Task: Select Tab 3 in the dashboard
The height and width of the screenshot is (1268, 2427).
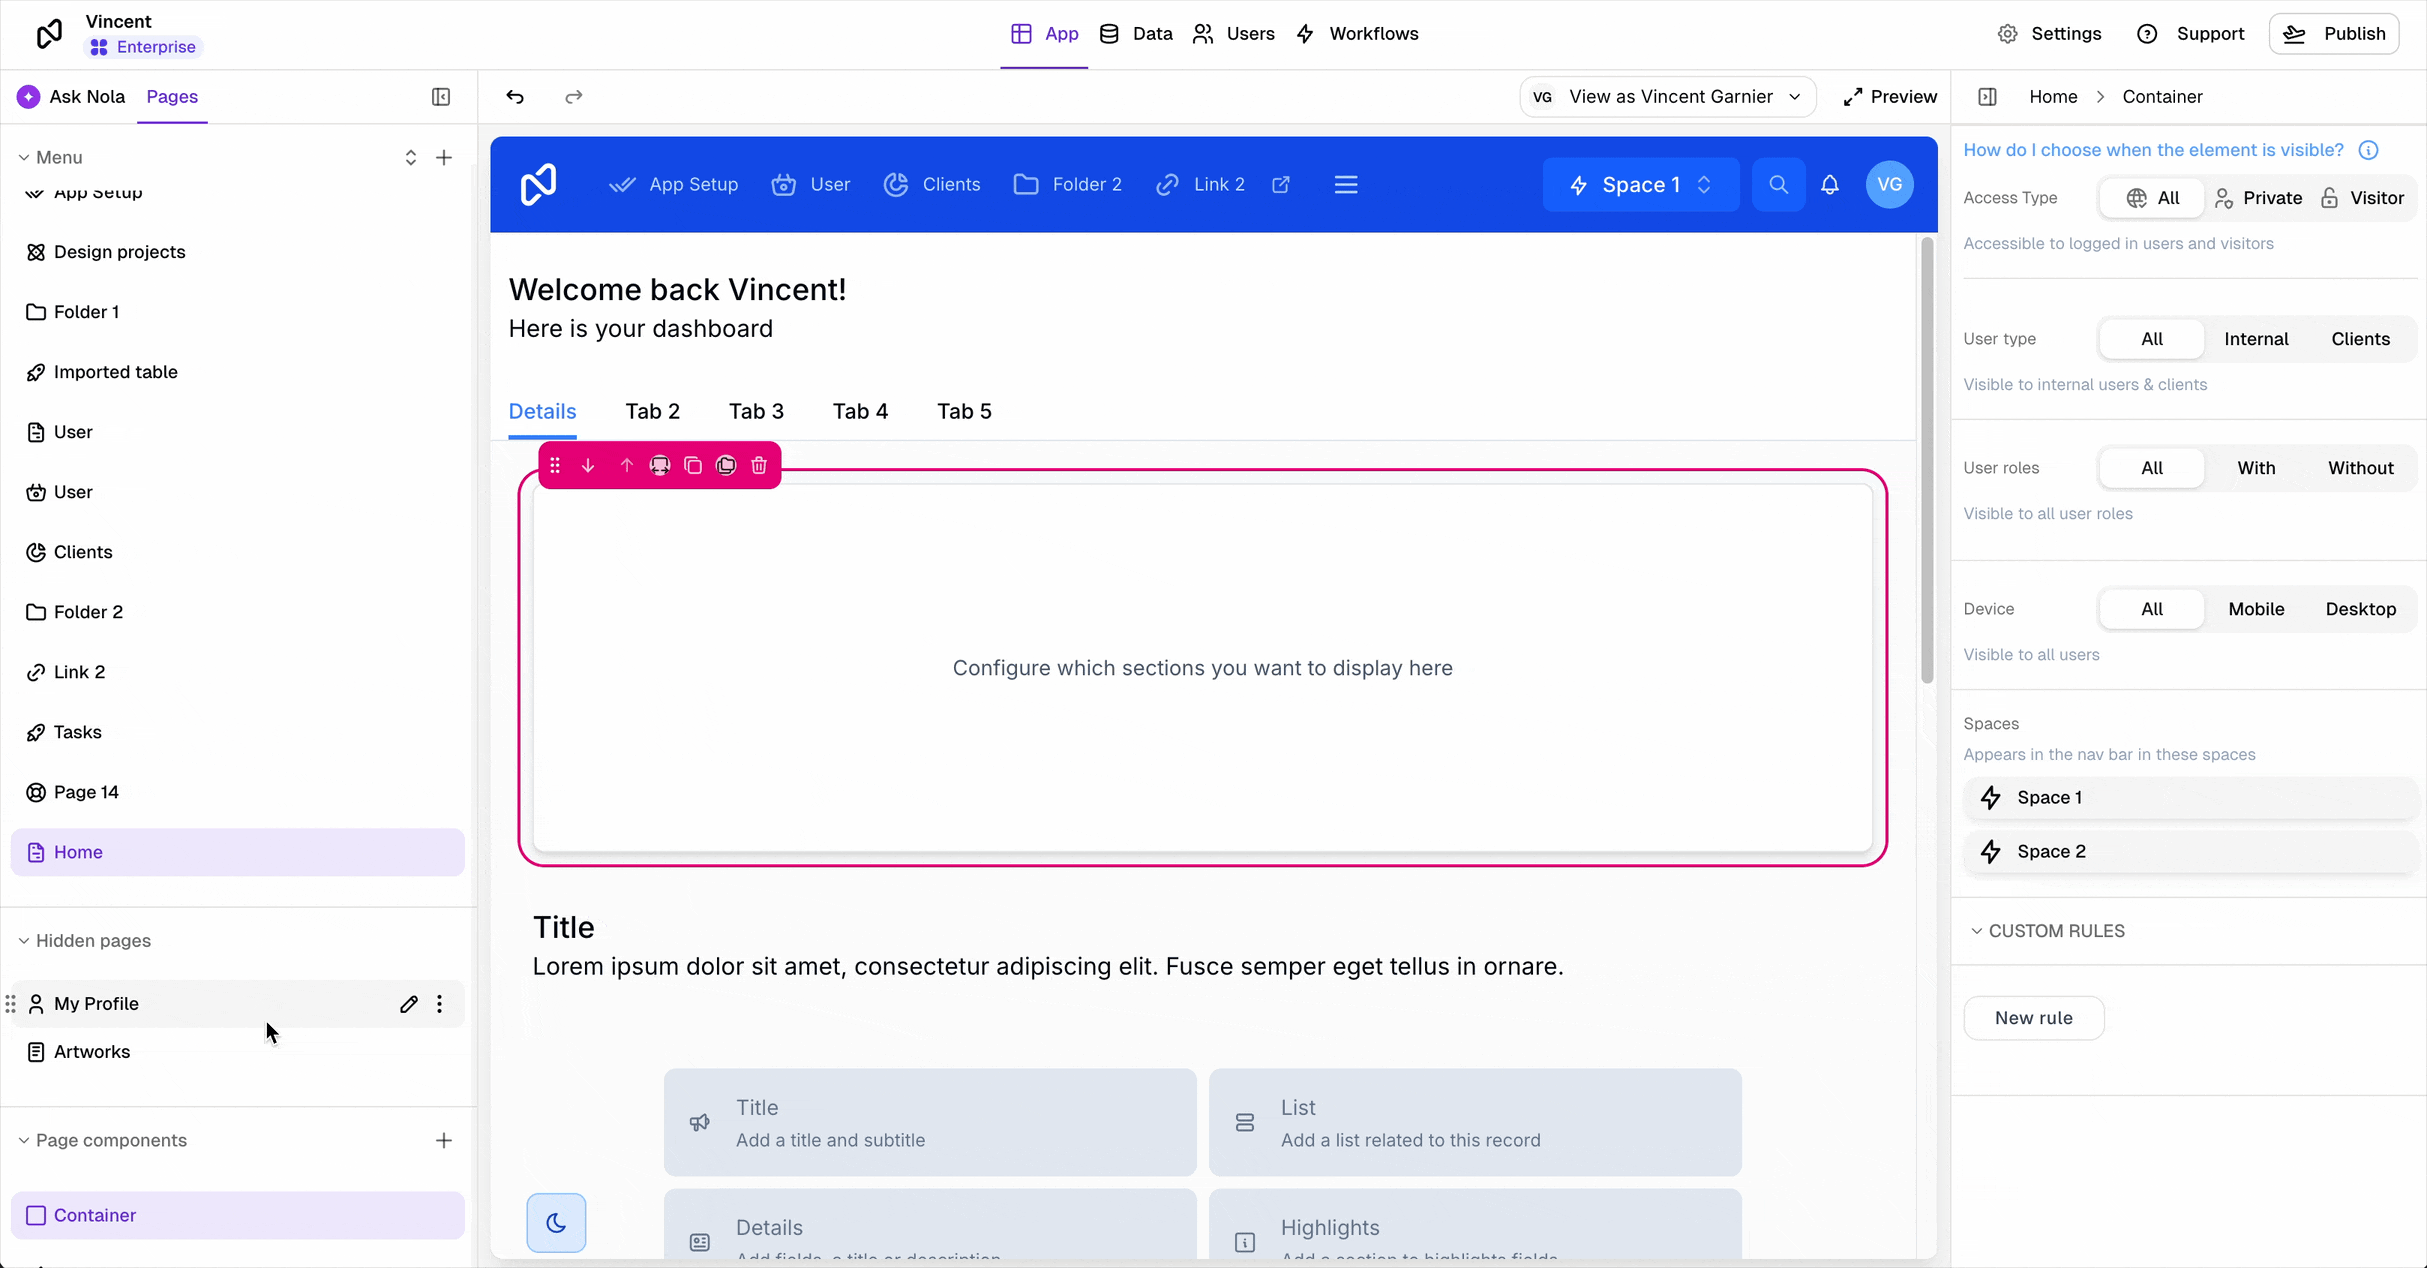Action: (x=756, y=412)
